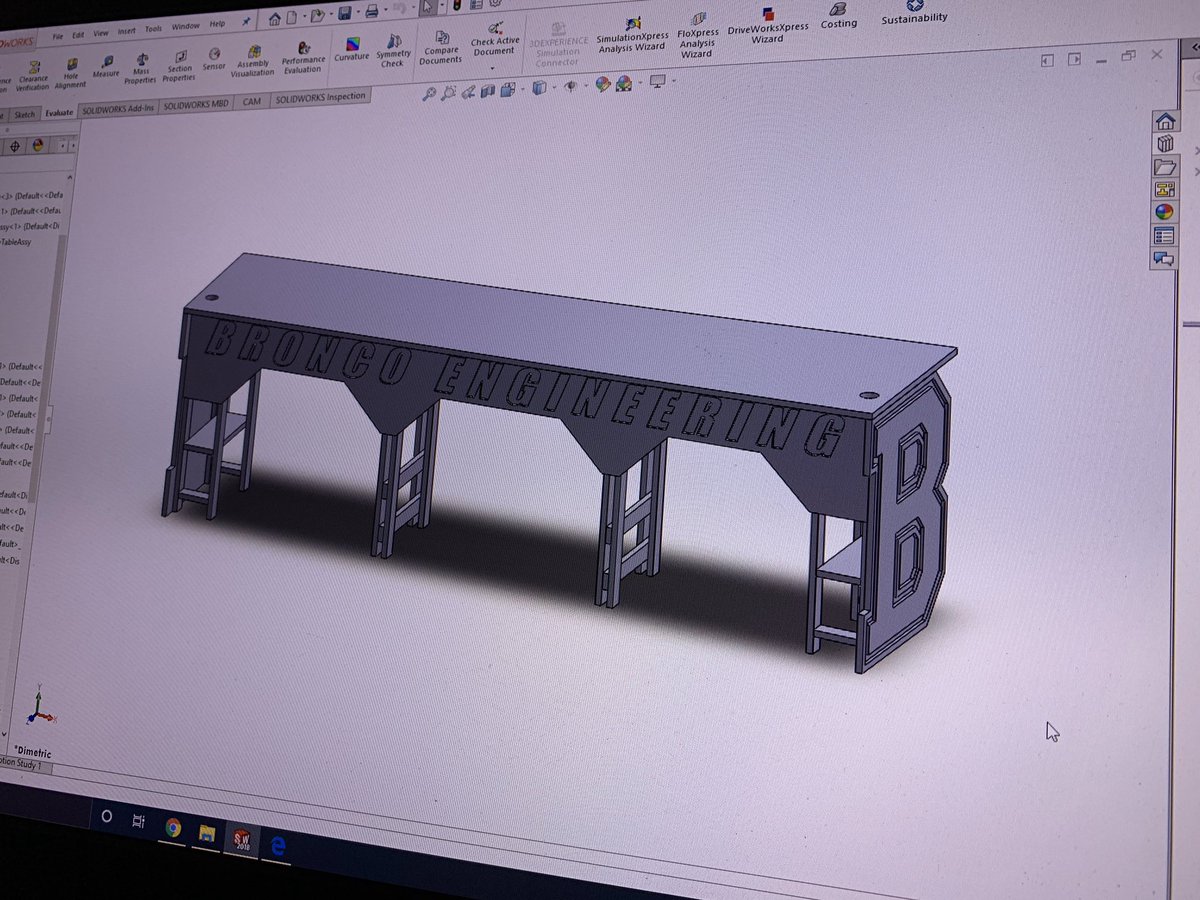This screenshot has height=900, width=1200.
Task: Open the Tools menu
Action: [153, 29]
